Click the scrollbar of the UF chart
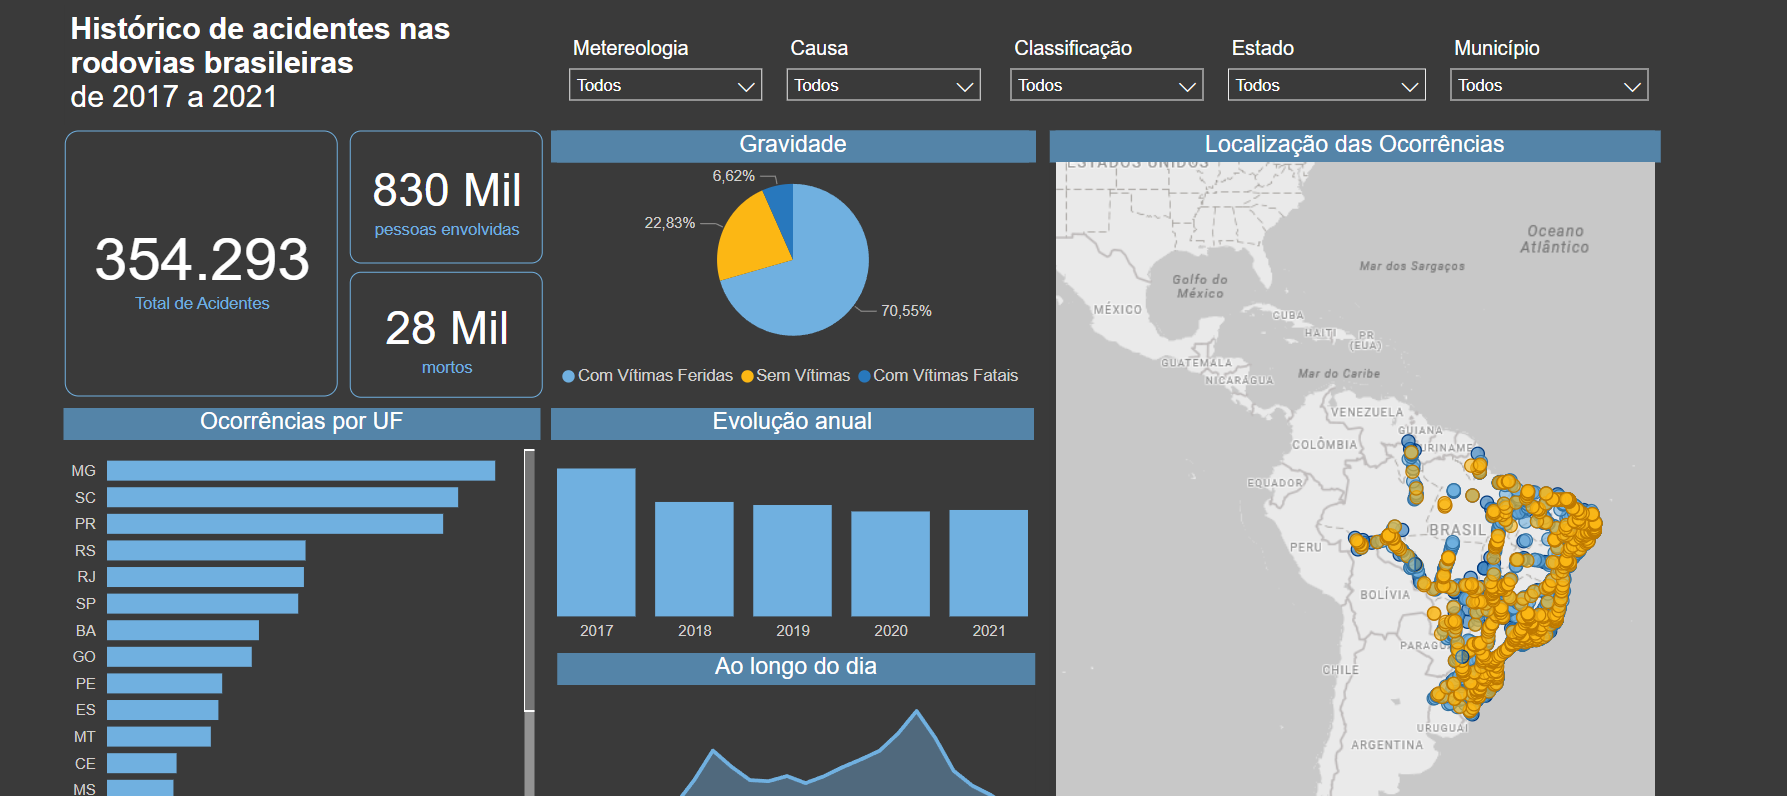The width and height of the screenshot is (1787, 796). tap(529, 580)
